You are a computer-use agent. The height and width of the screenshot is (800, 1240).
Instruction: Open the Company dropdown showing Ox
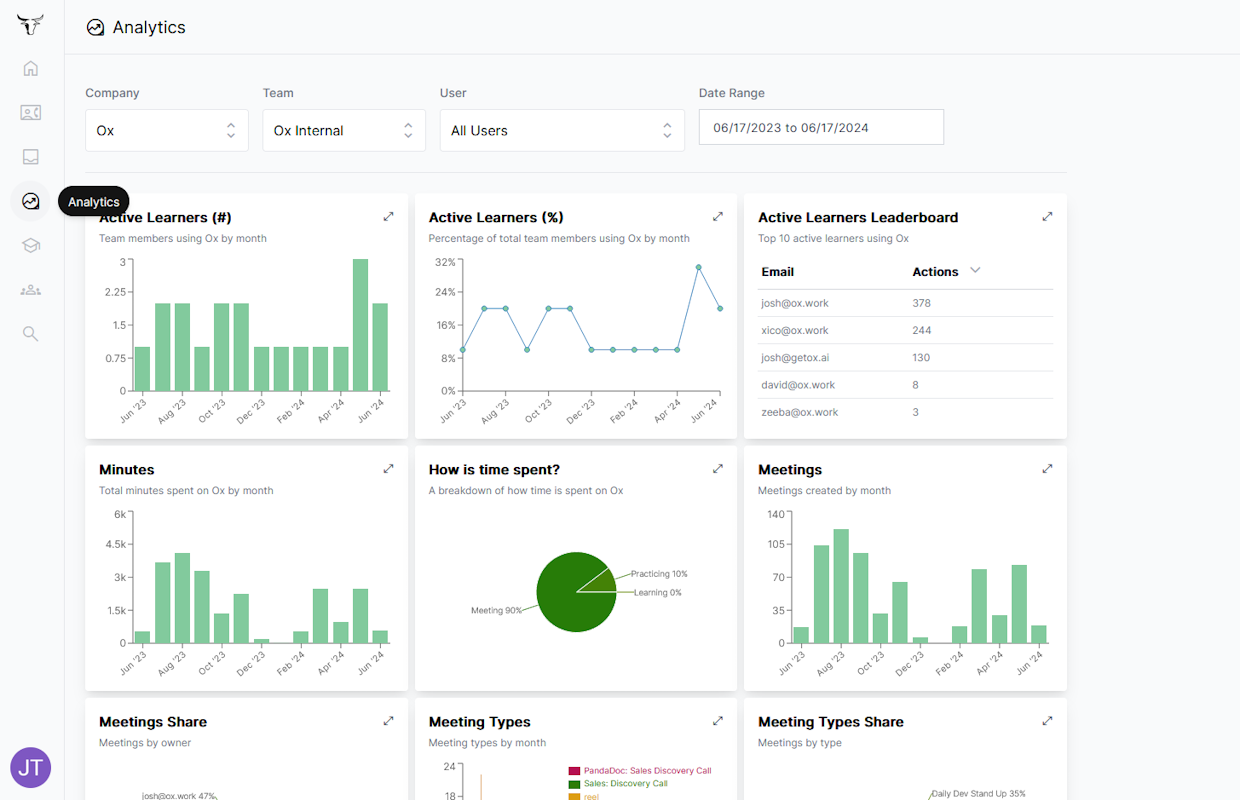167,131
